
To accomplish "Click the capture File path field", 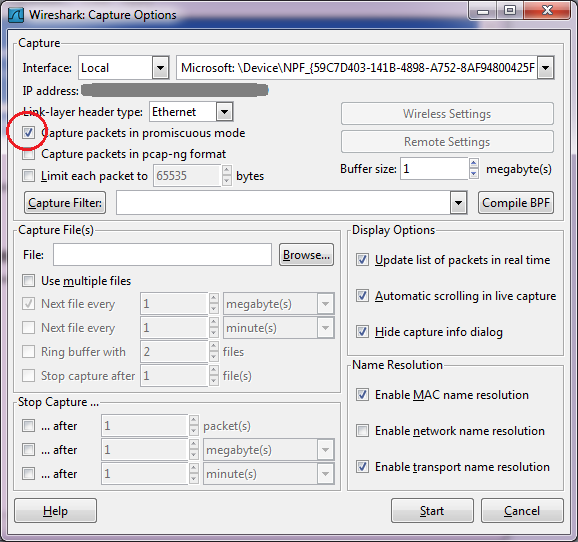I will click(x=162, y=255).
